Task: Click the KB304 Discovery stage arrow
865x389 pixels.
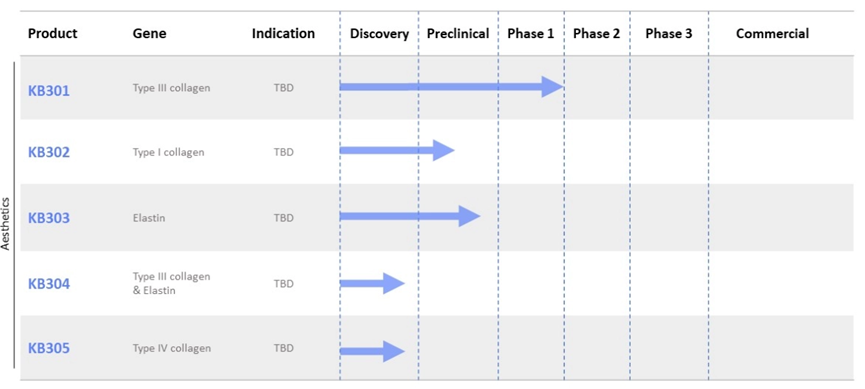Action: pyautogui.click(x=372, y=284)
